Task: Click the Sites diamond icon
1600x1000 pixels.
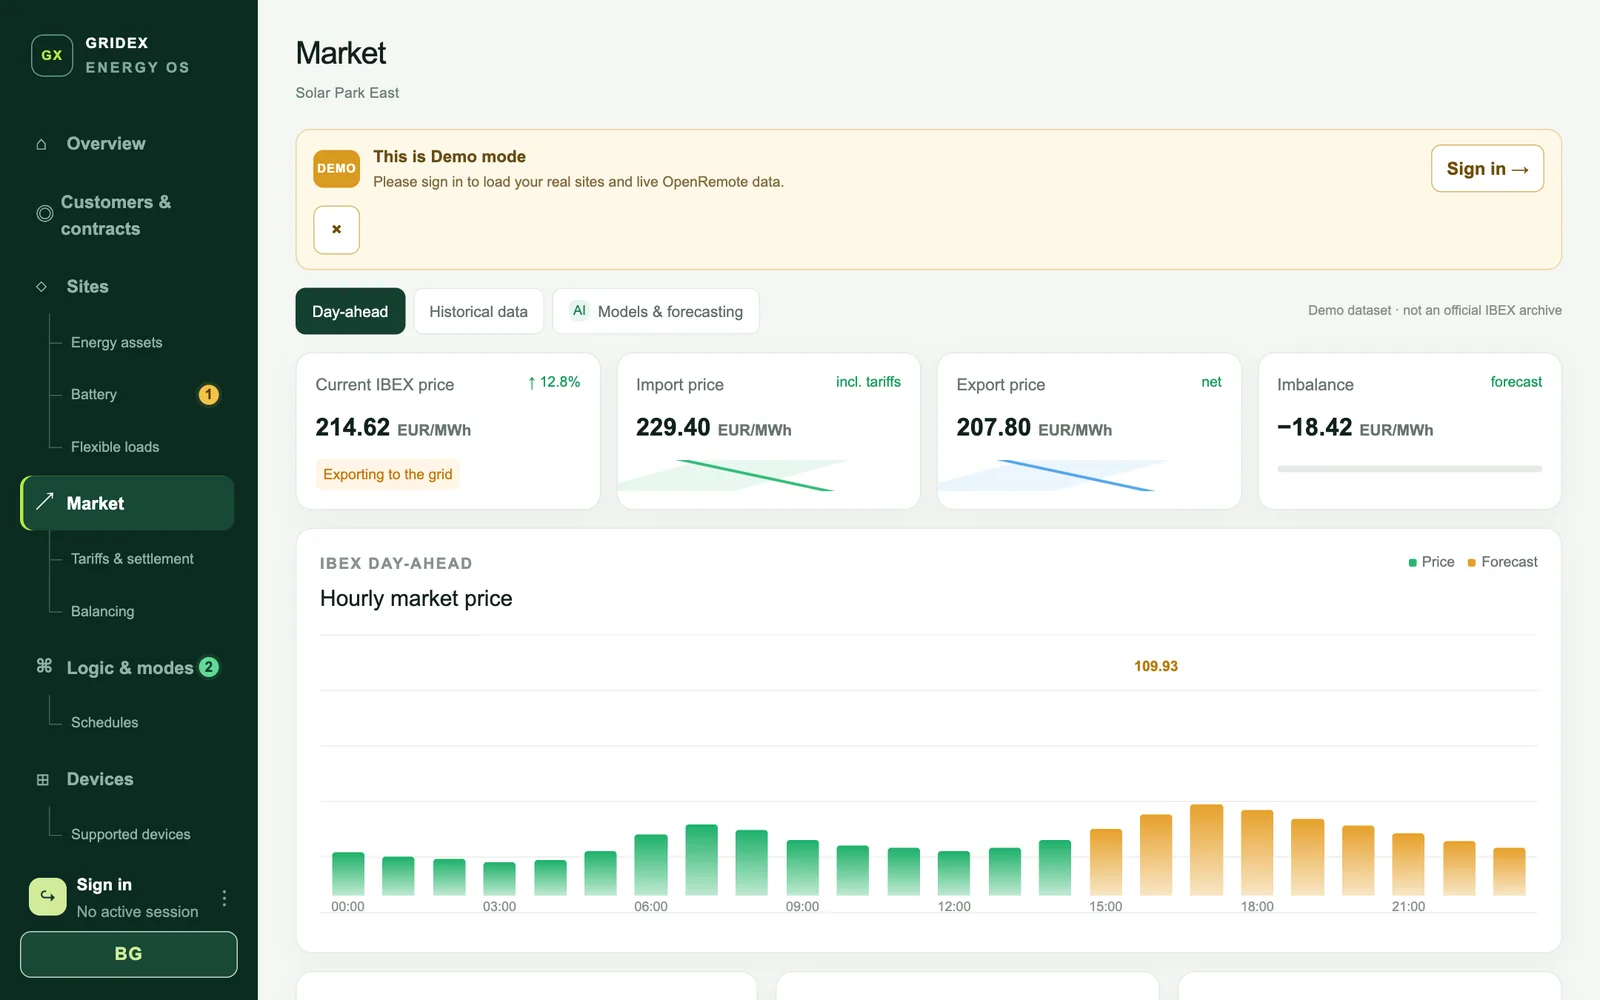Action: (41, 287)
